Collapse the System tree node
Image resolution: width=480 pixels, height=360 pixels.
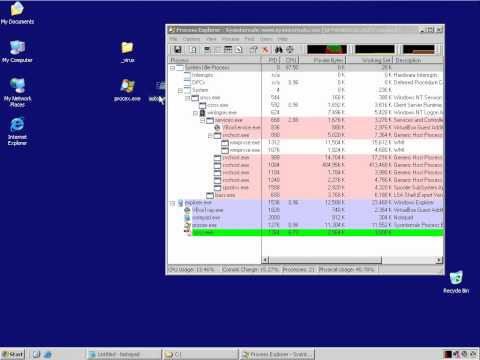180,90
